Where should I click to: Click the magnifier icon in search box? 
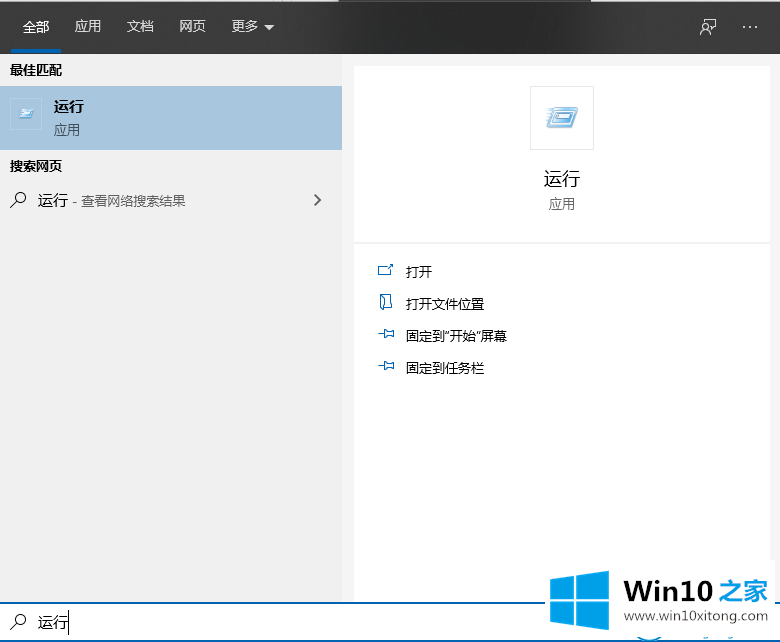pos(18,622)
